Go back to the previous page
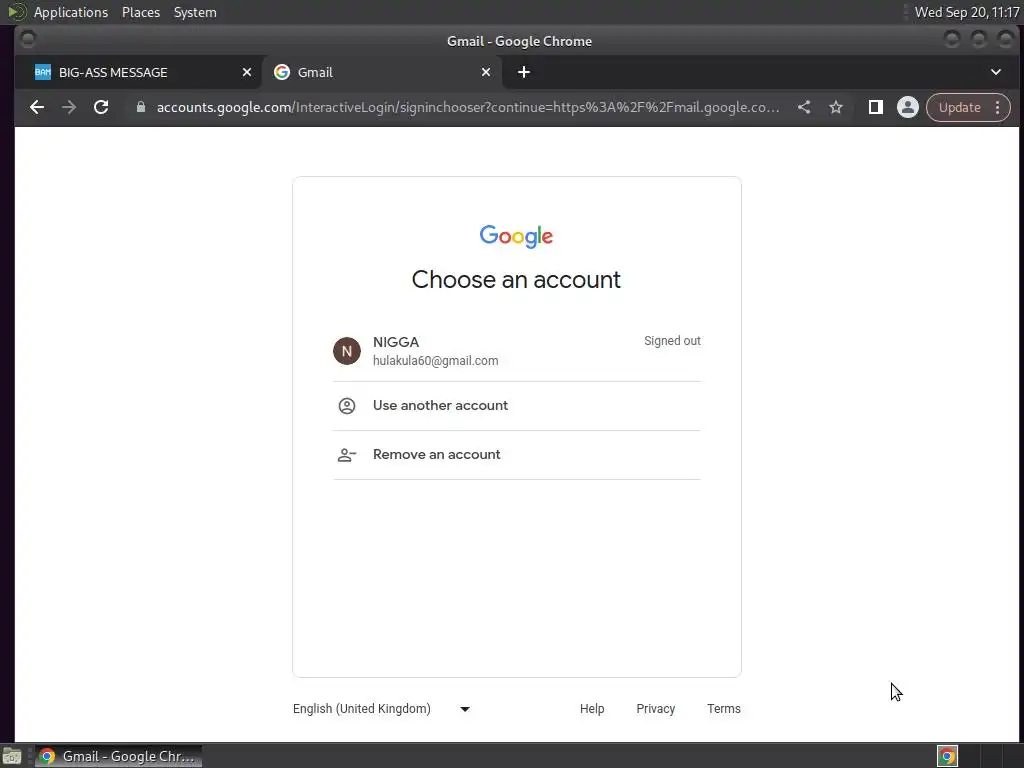Image resolution: width=1024 pixels, height=768 pixels. [x=37, y=108]
